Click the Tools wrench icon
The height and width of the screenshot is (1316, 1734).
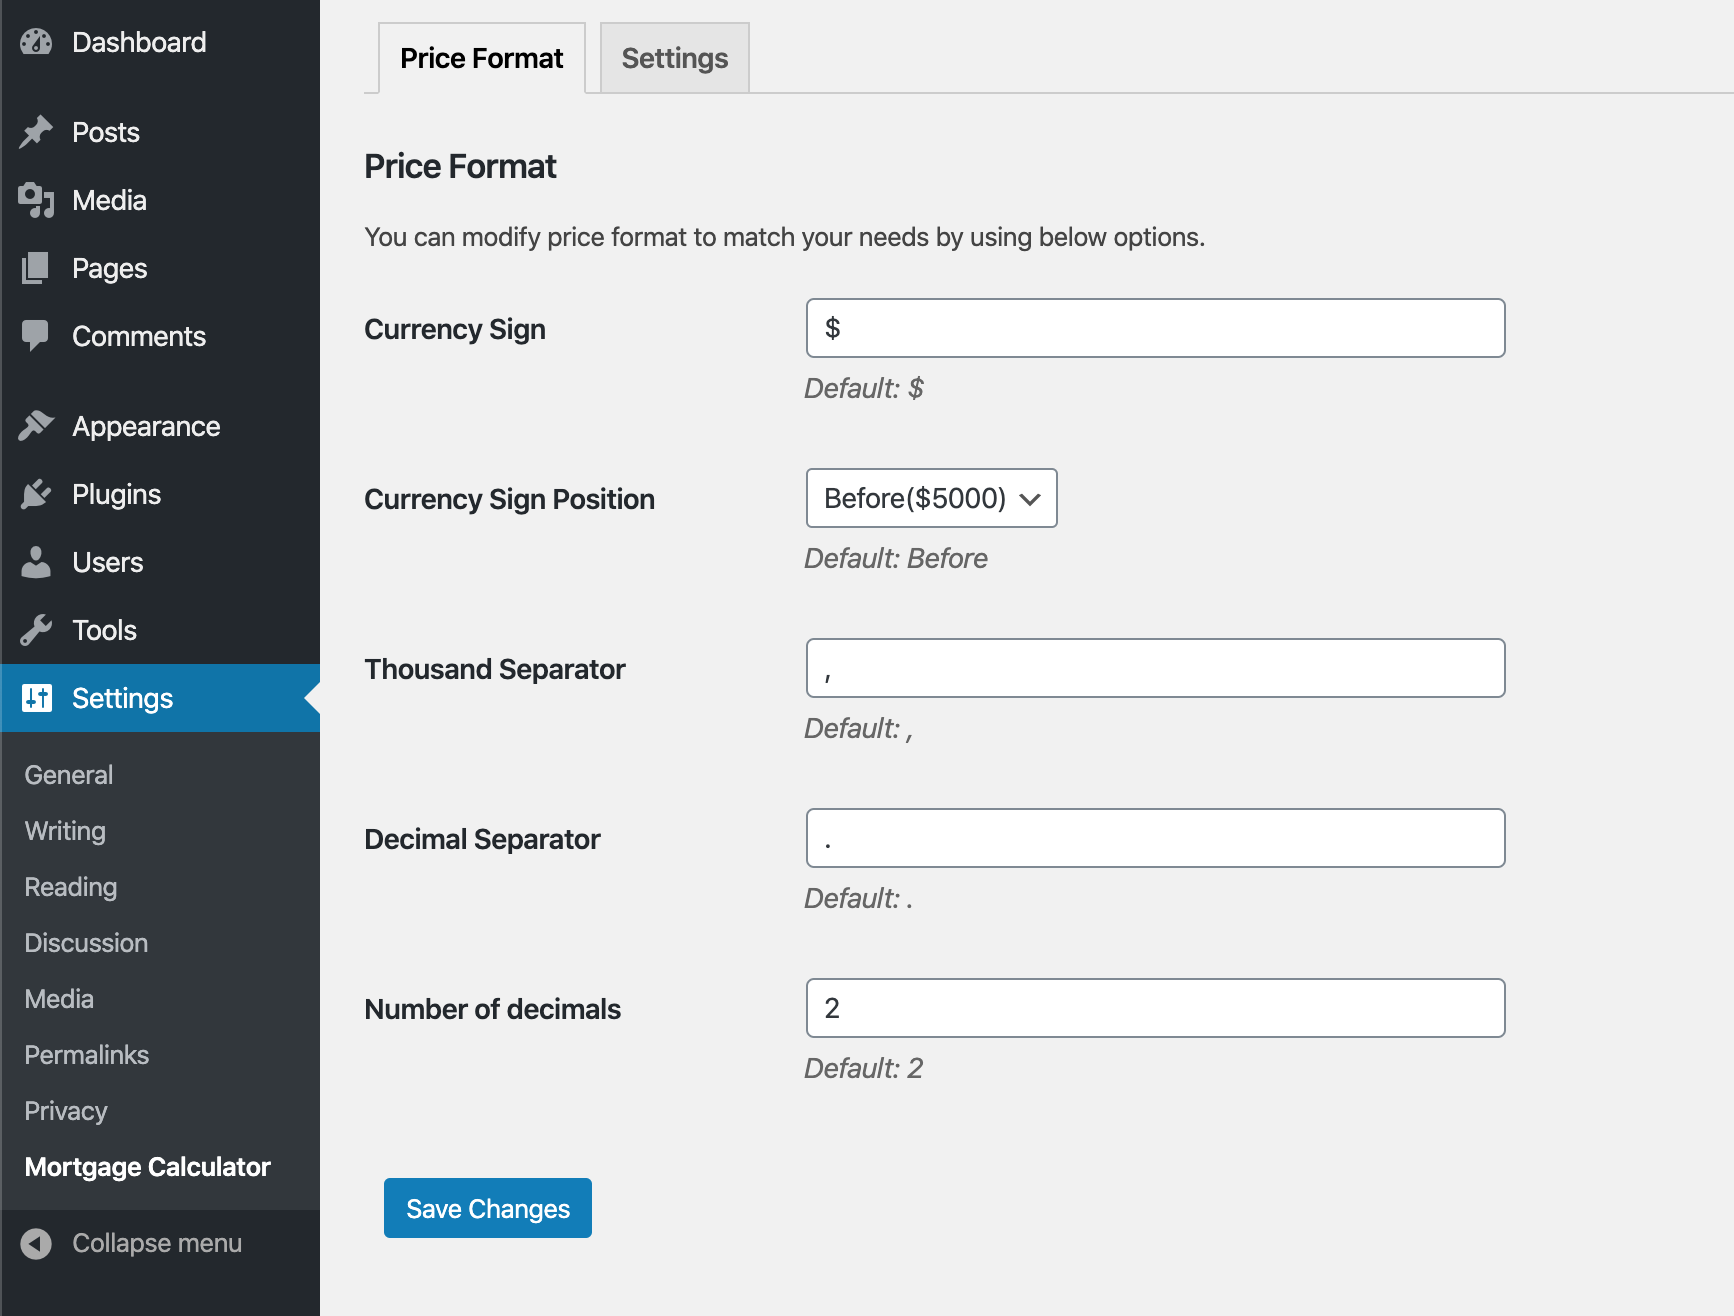[x=36, y=630]
